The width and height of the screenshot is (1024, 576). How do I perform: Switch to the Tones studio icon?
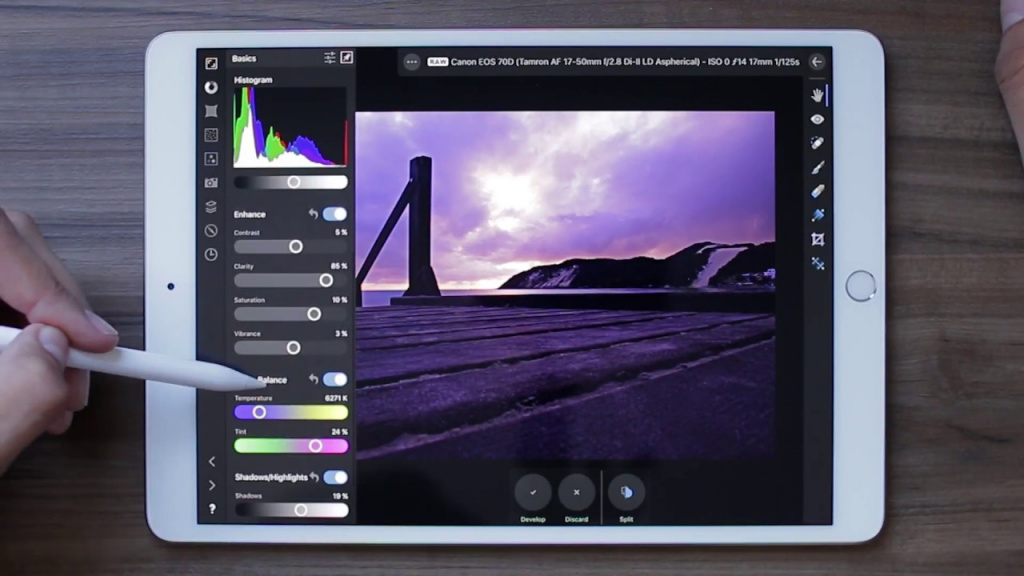tap(211, 87)
